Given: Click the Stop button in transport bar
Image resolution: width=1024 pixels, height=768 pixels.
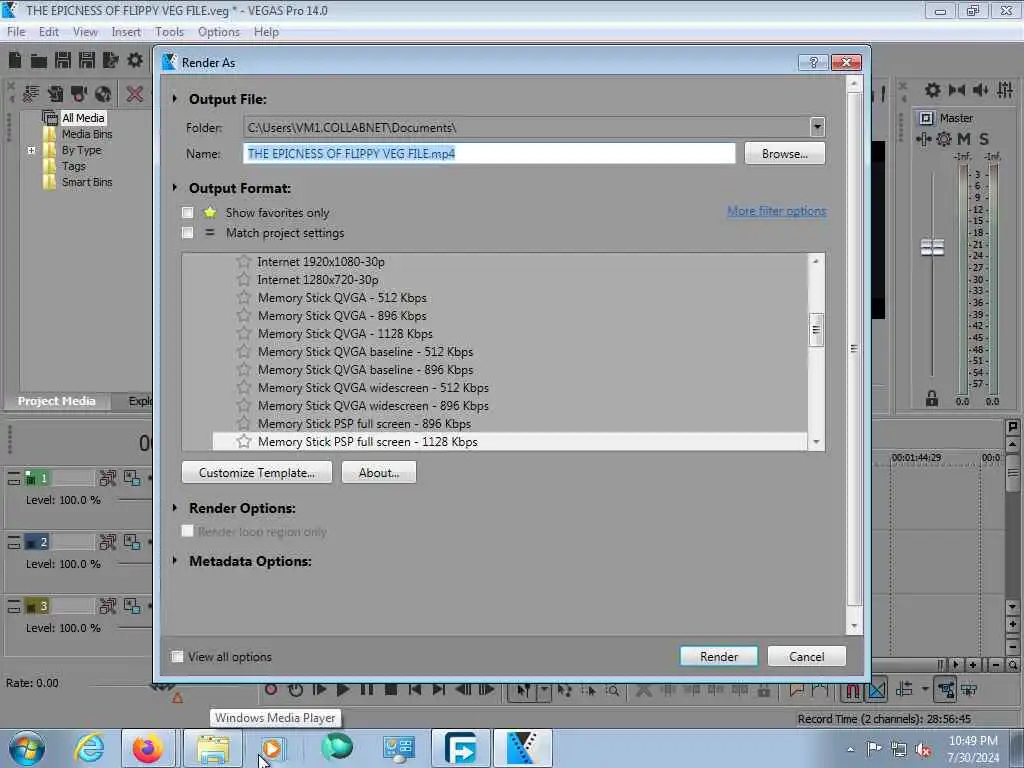Looking at the screenshot, I should [x=391, y=690].
